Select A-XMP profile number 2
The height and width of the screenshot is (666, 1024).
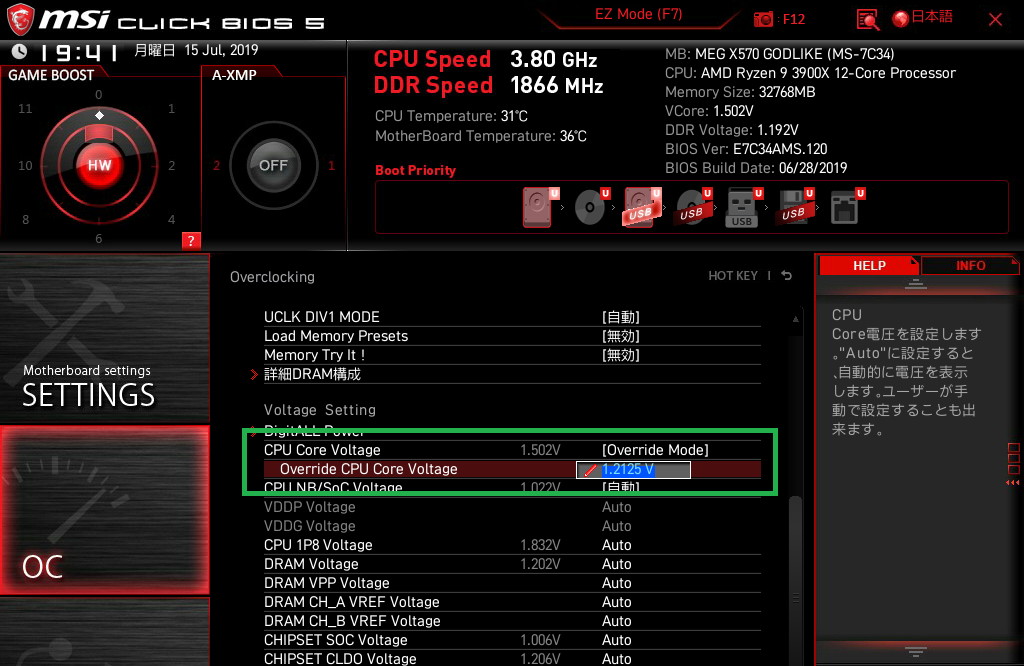pos(216,165)
